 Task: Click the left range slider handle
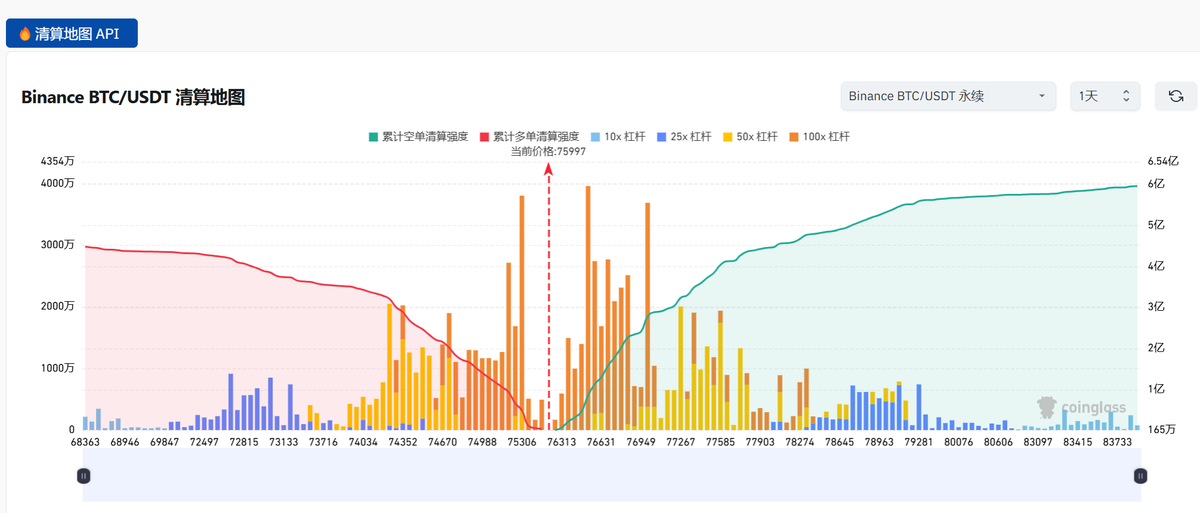(x=83, y=477)
